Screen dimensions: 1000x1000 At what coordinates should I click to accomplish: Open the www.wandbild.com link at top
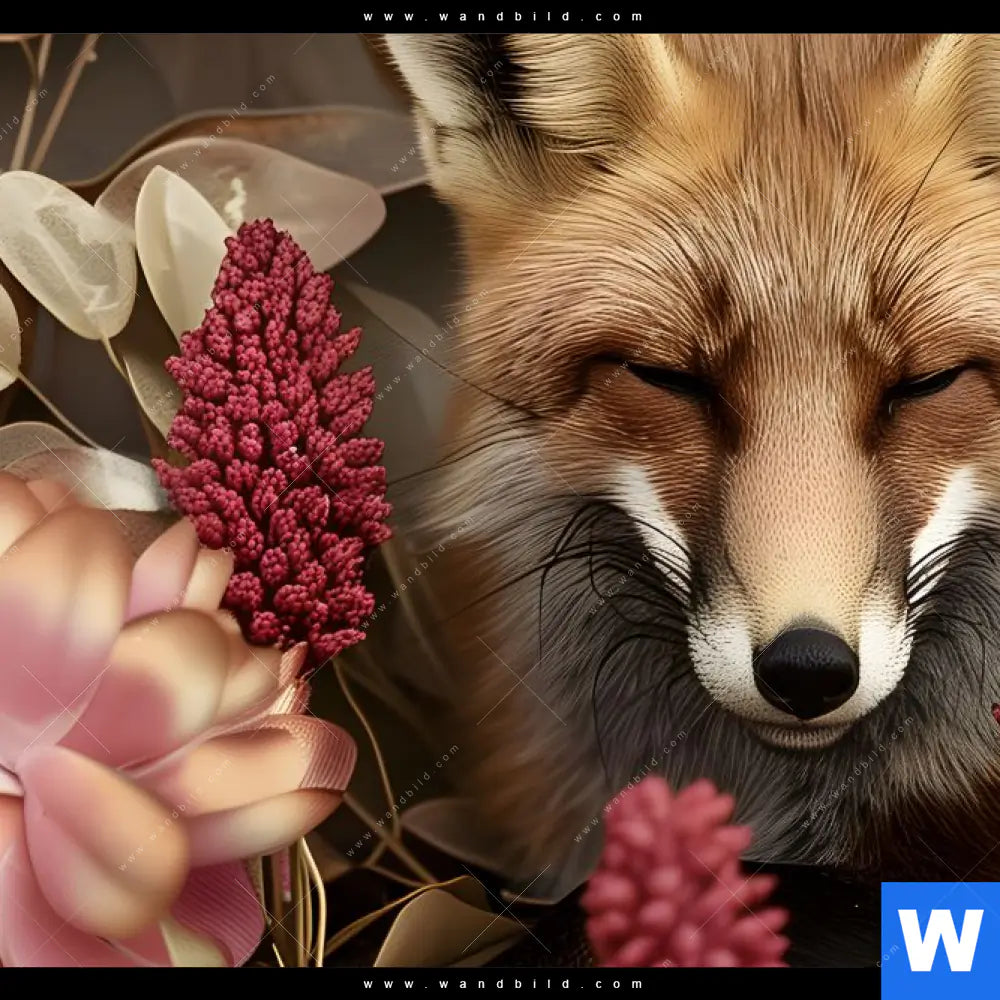[x=503, y=16]
